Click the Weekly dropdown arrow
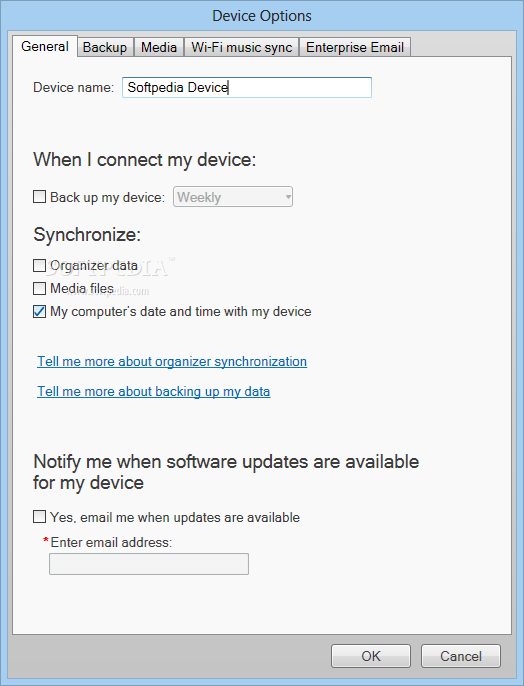 (x=288, y=197)
